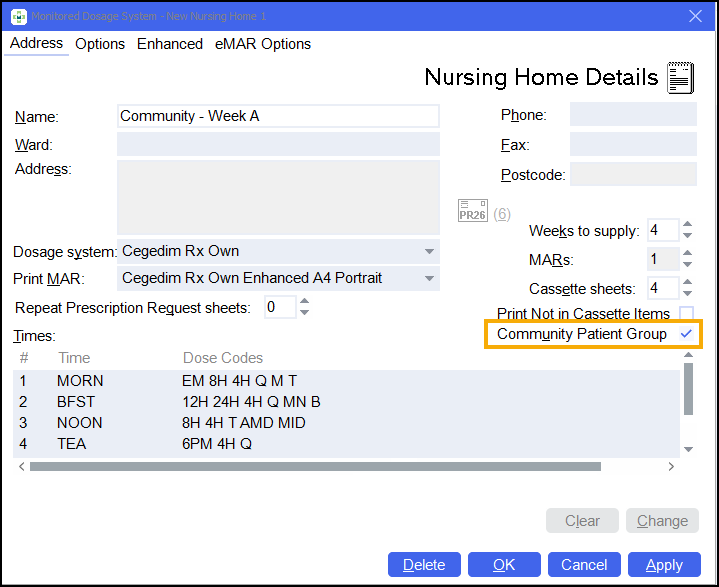This screenshot has width=719, height=587.
Task: Click the Delete button
Action: click(424, 565)
